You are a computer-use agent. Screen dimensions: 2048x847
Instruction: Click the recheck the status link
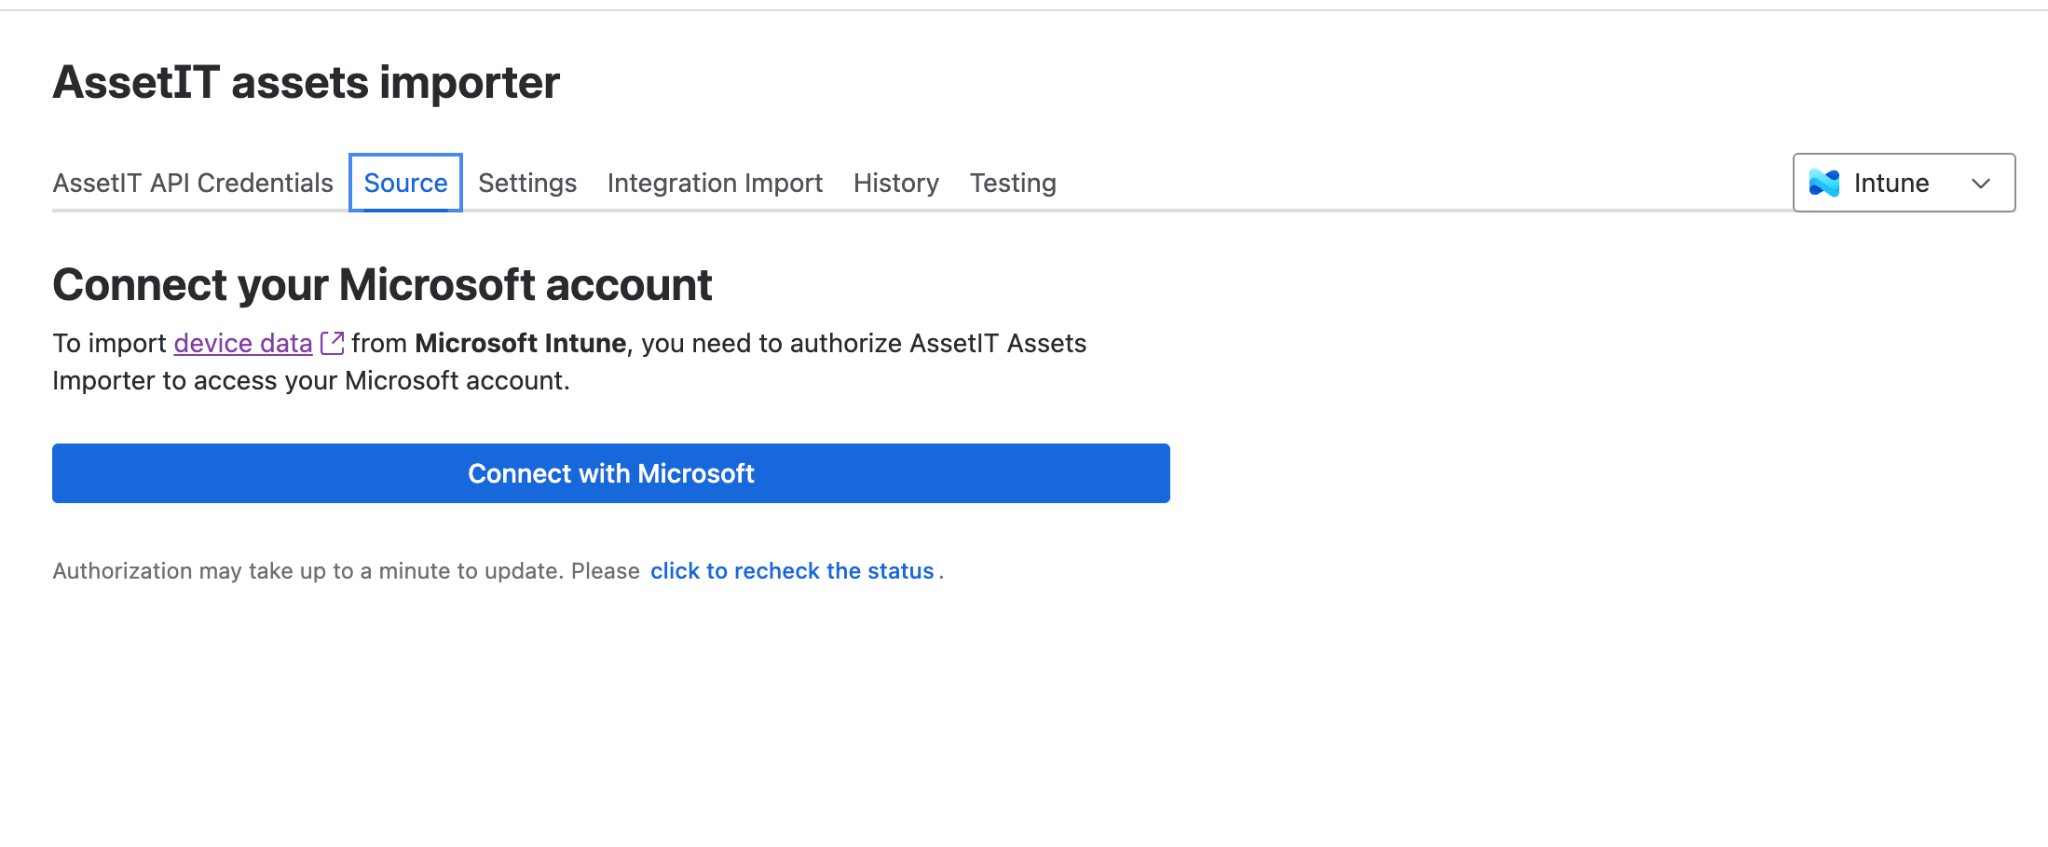pyautogui.click(x=791, y=571)
